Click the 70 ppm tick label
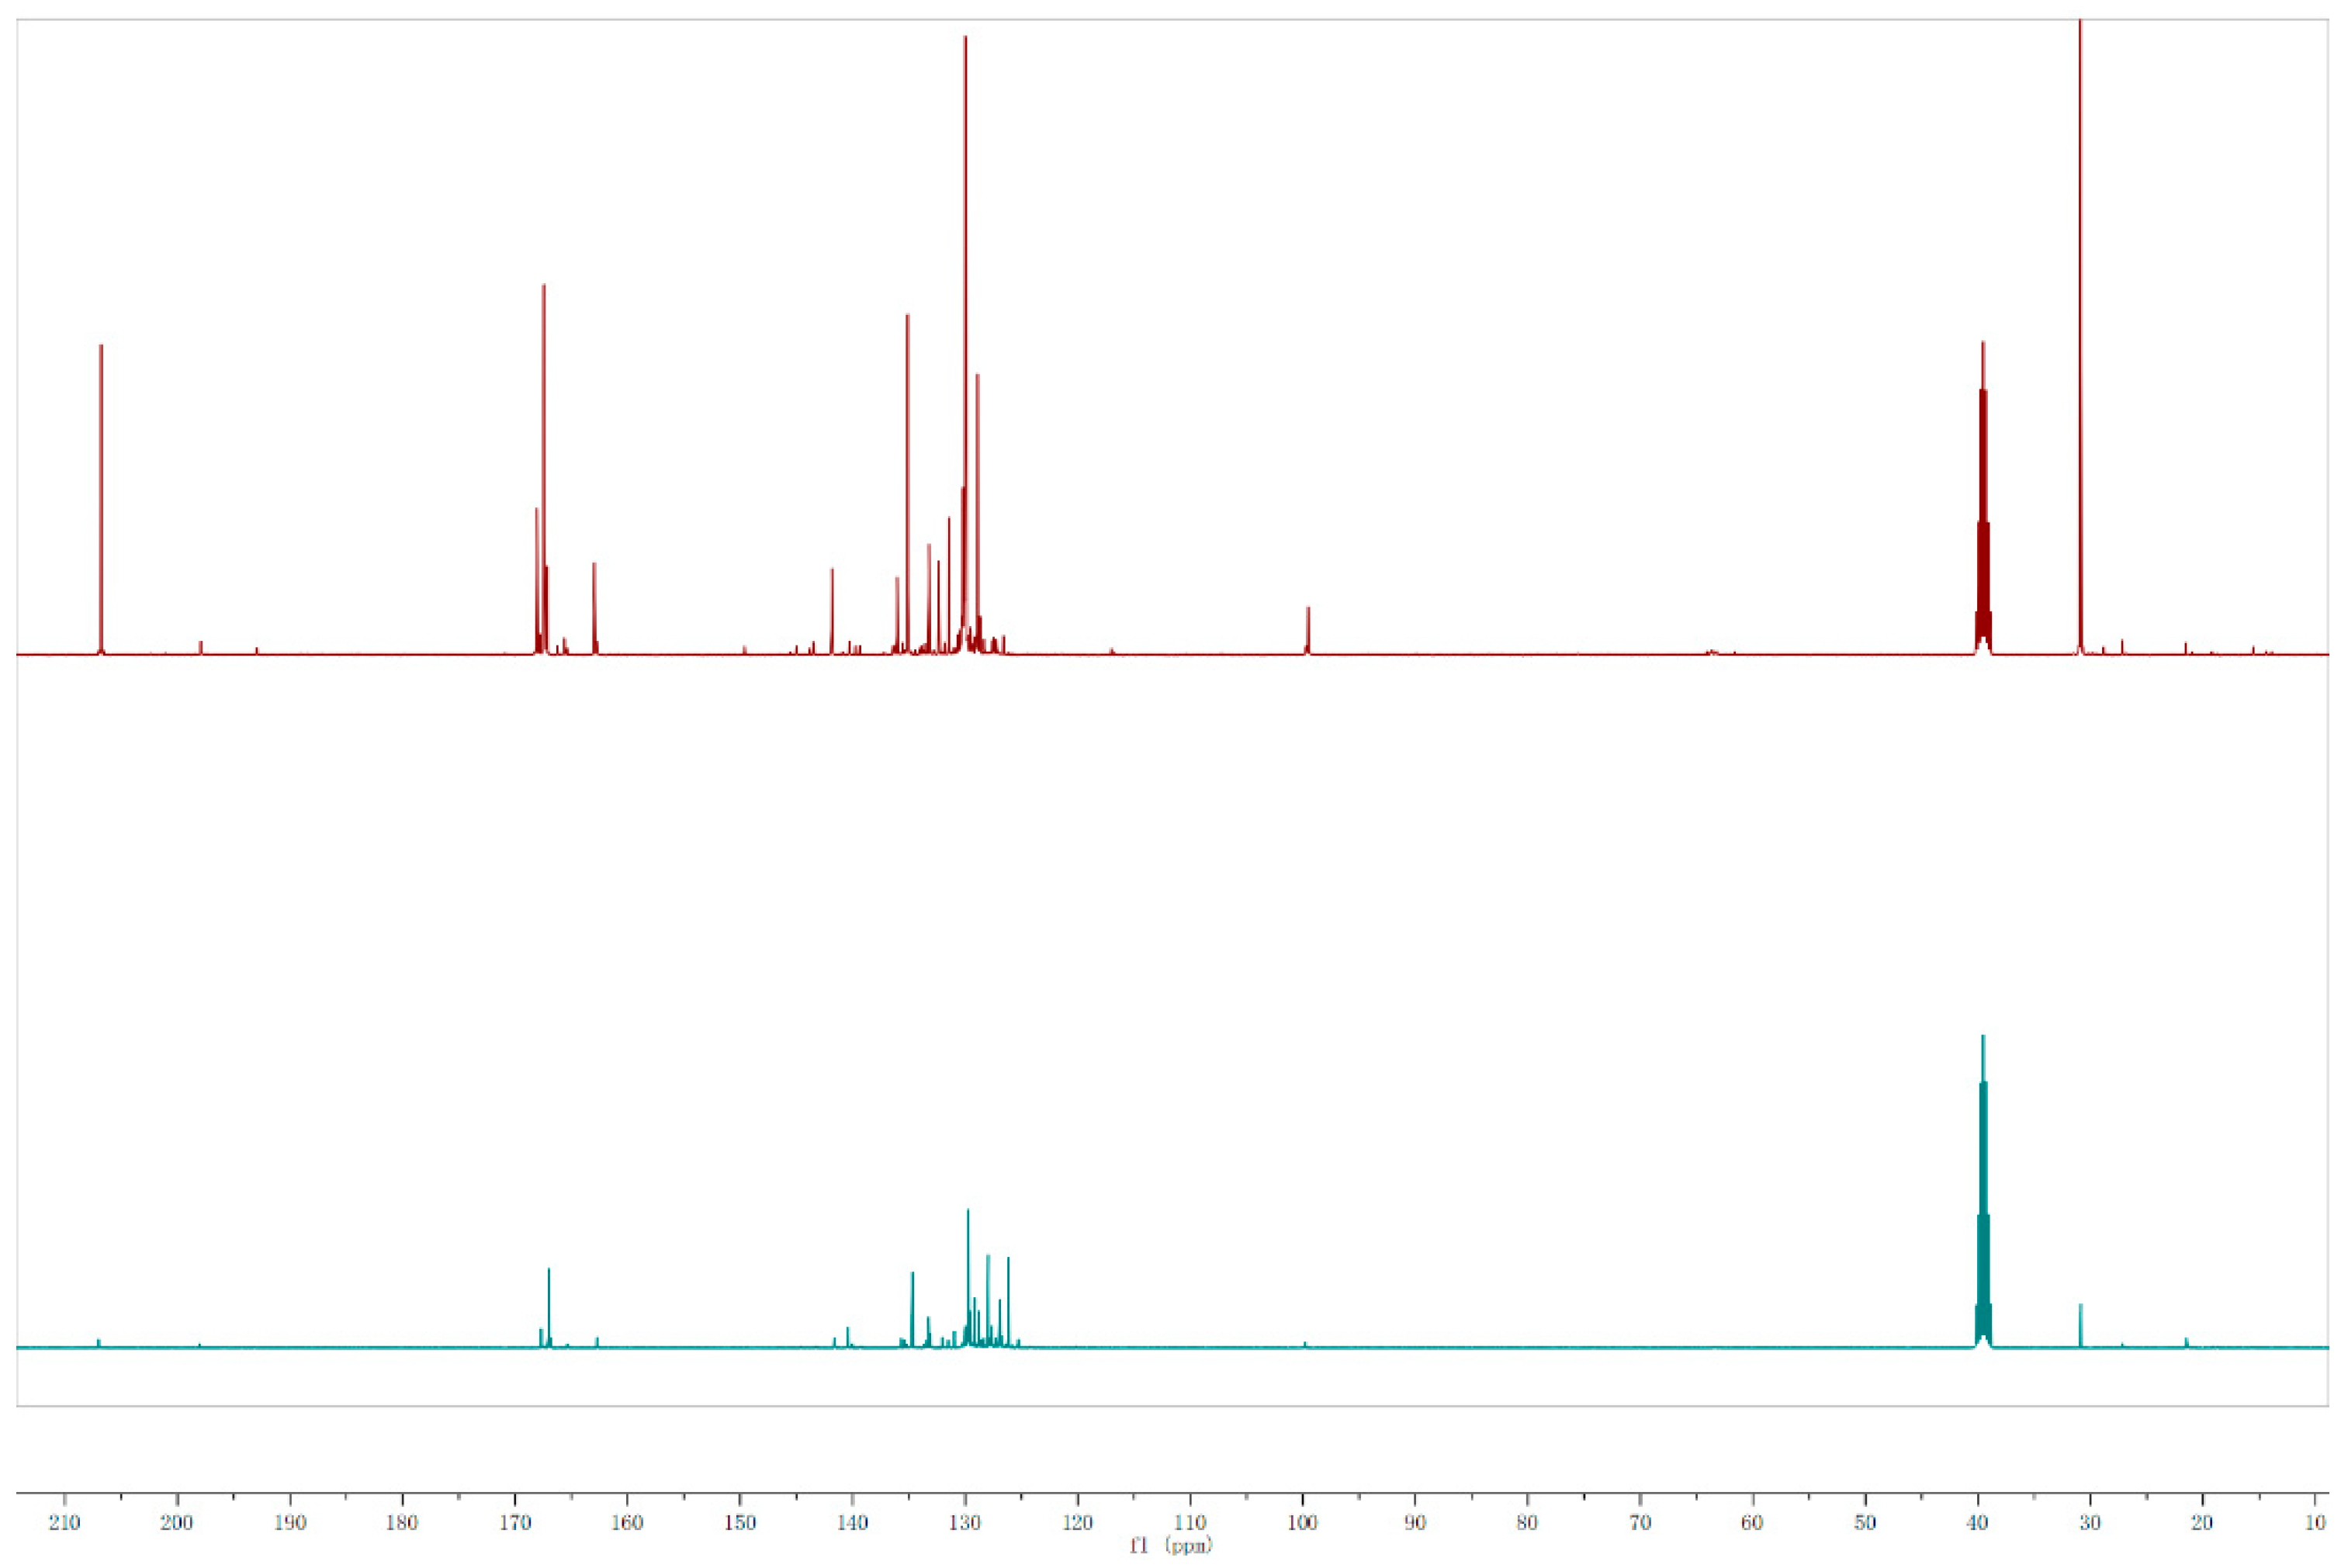Viewport: 2348px width, 1568px height. [x=1640, y=1521]
